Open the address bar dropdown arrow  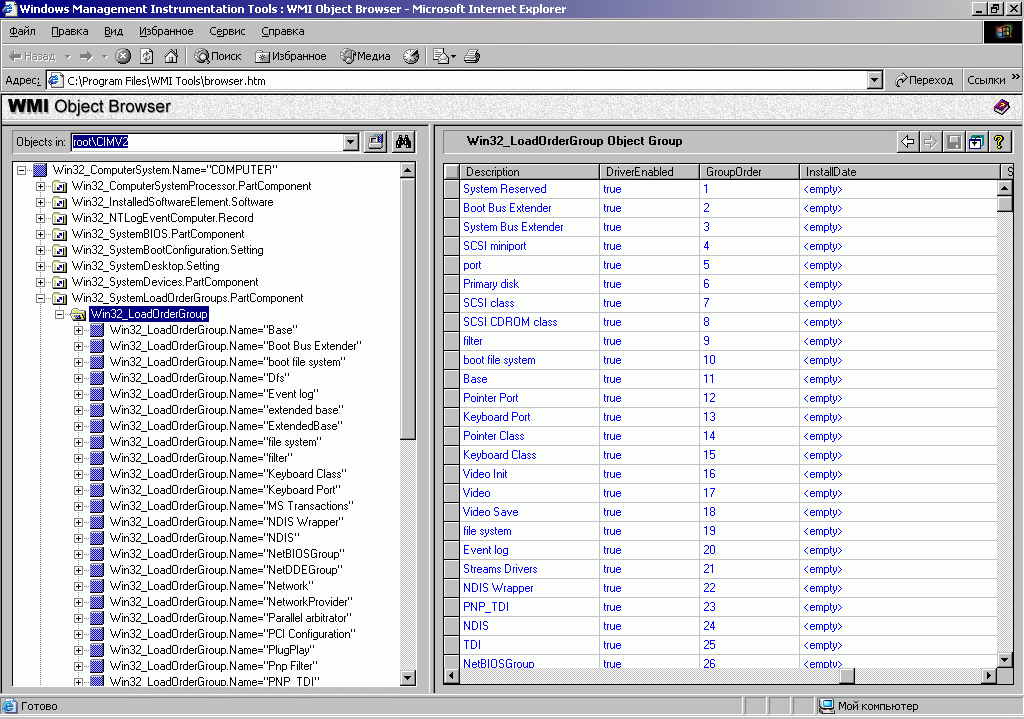874,78
